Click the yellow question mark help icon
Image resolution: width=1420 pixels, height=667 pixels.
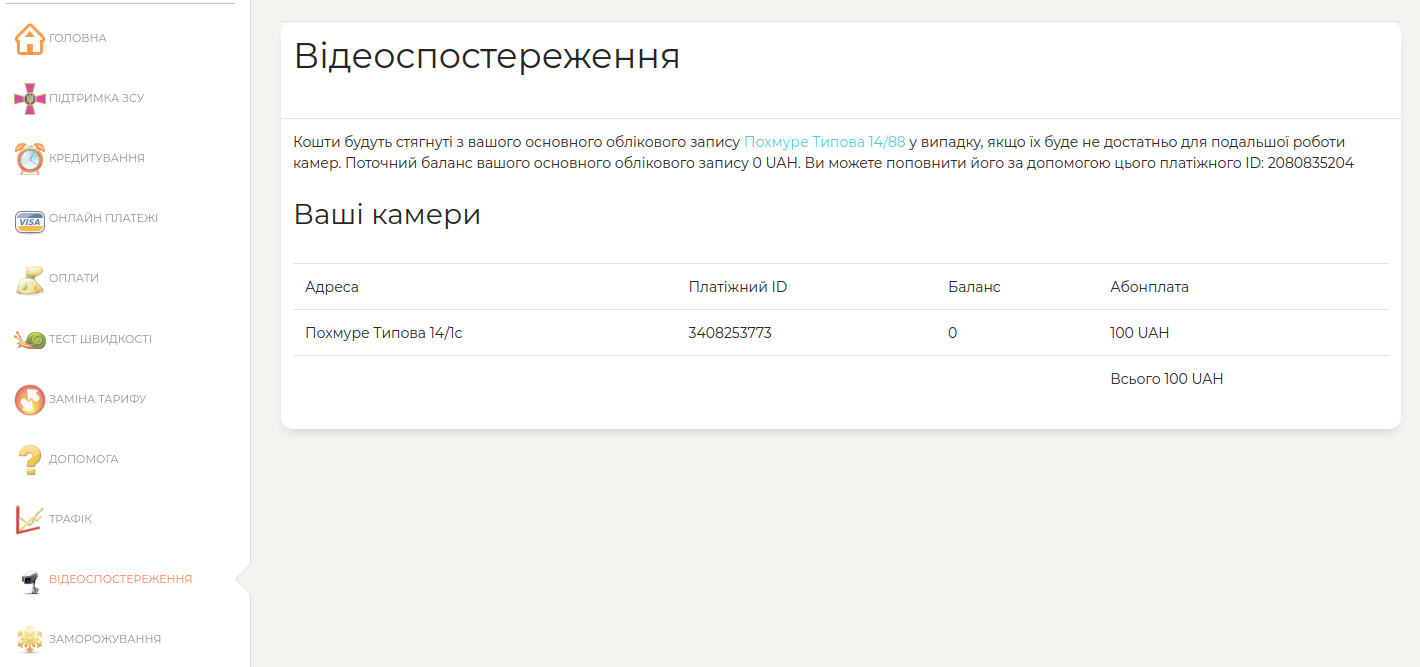[30, 460]
